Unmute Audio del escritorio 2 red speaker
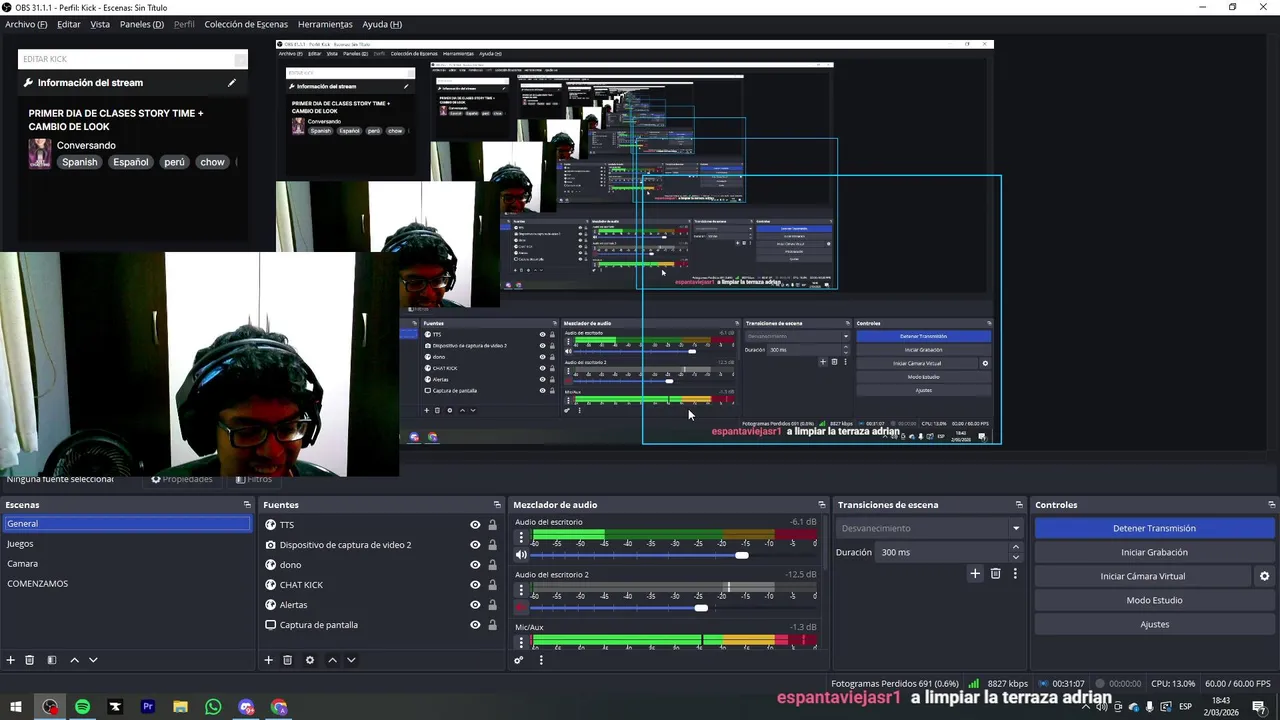 point(521,608)
